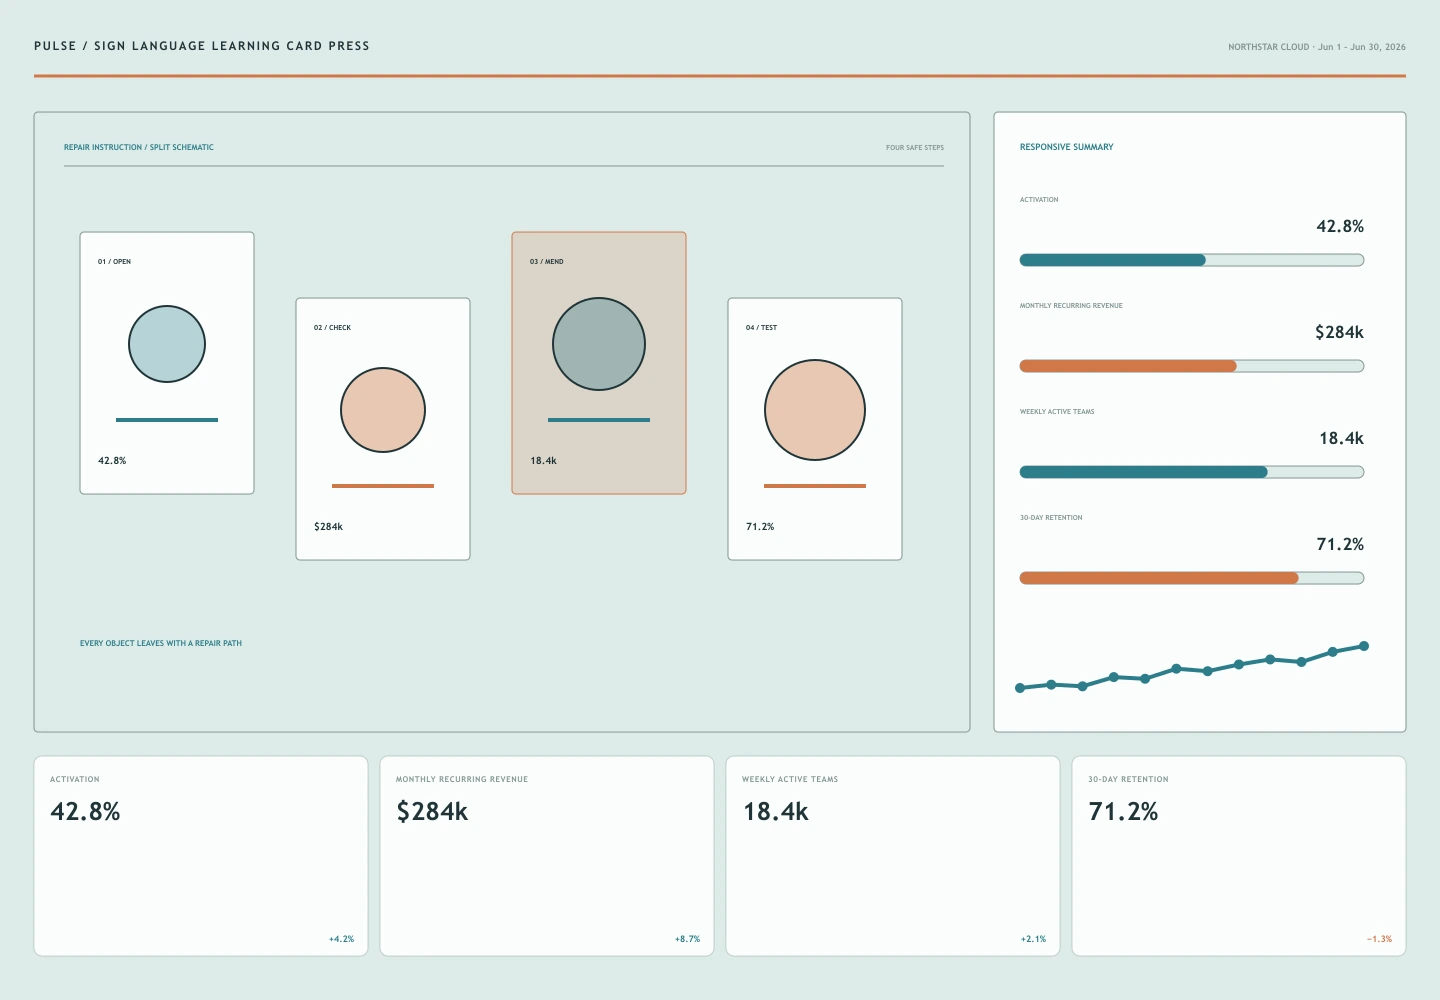Click the blue circle in the 01 / OPEN card
Screen dimensions: 1440x1000
(167, 344)
